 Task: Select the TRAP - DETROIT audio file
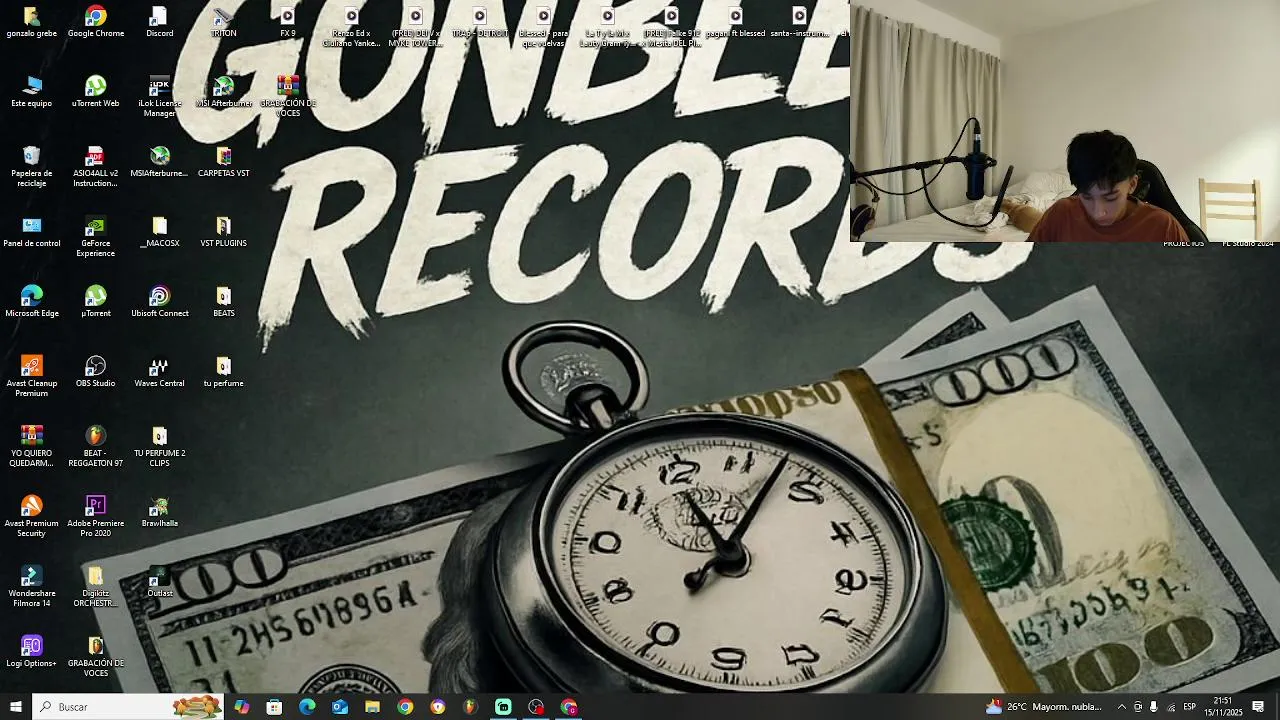click(x=480, y=22)
